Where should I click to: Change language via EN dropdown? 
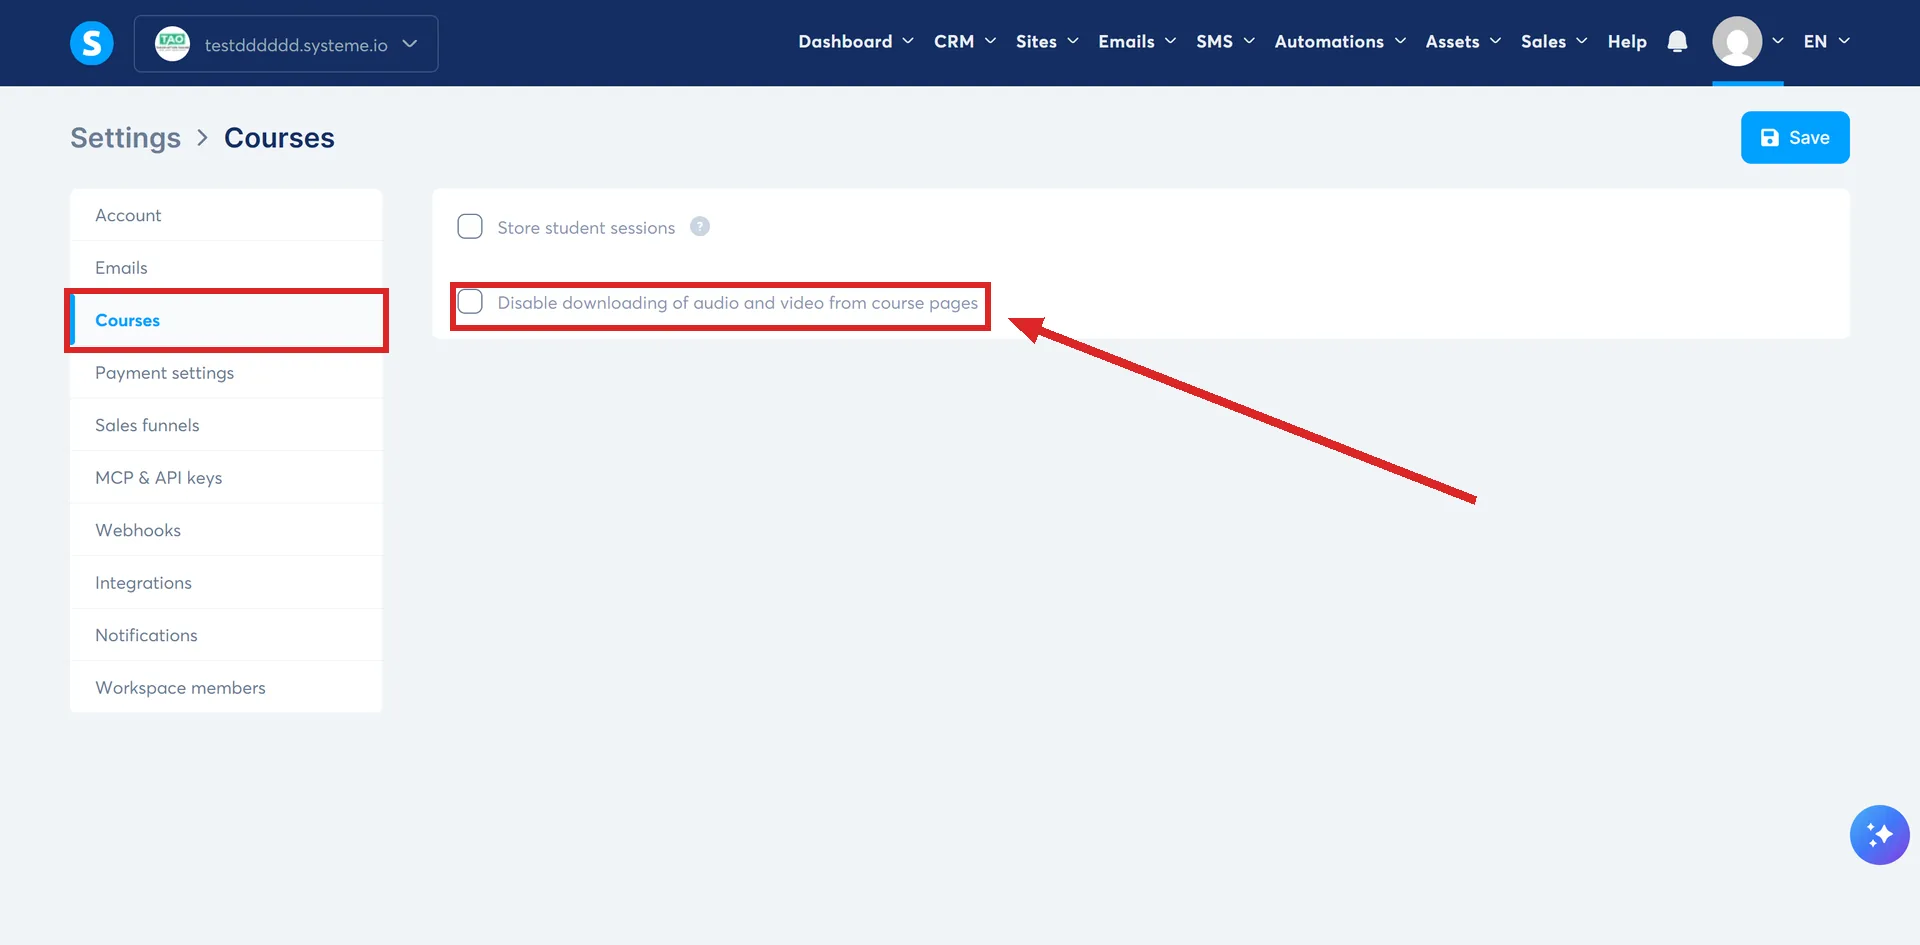pyautogui.click(x=1826, y=42)
